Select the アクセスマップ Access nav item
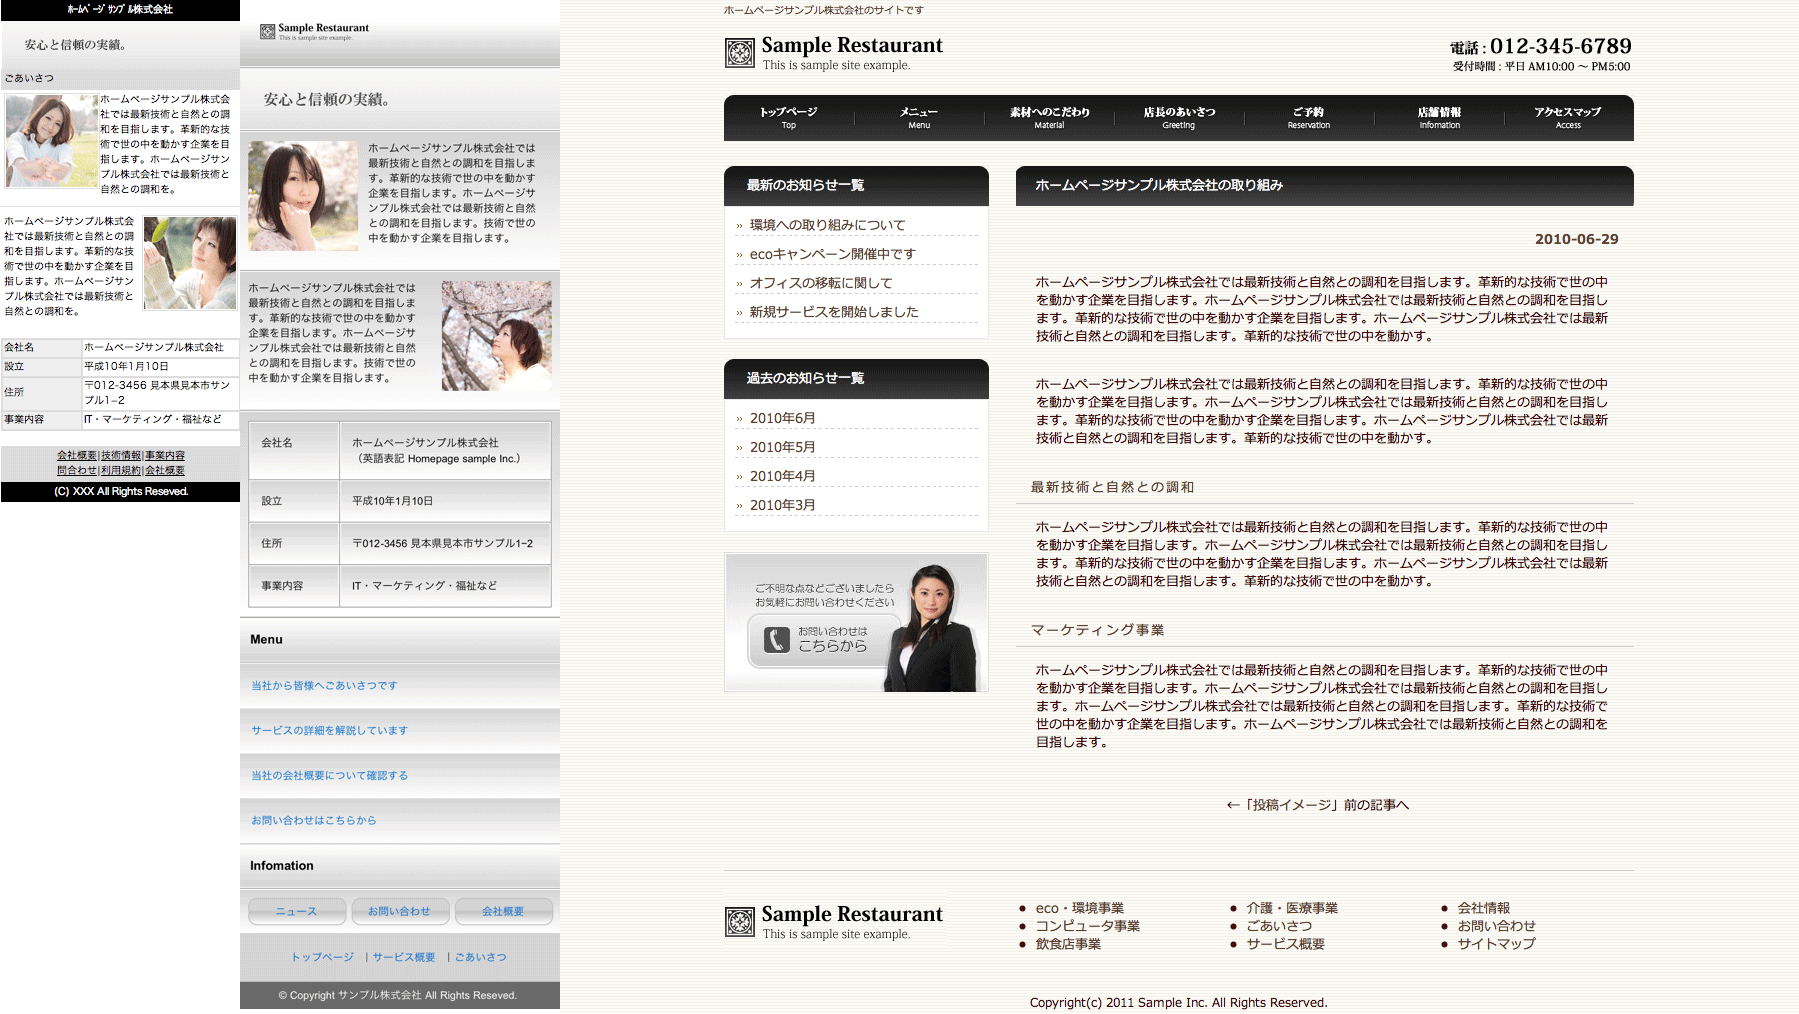Screen dimensions: 1799x1014 pos(1567,118)
